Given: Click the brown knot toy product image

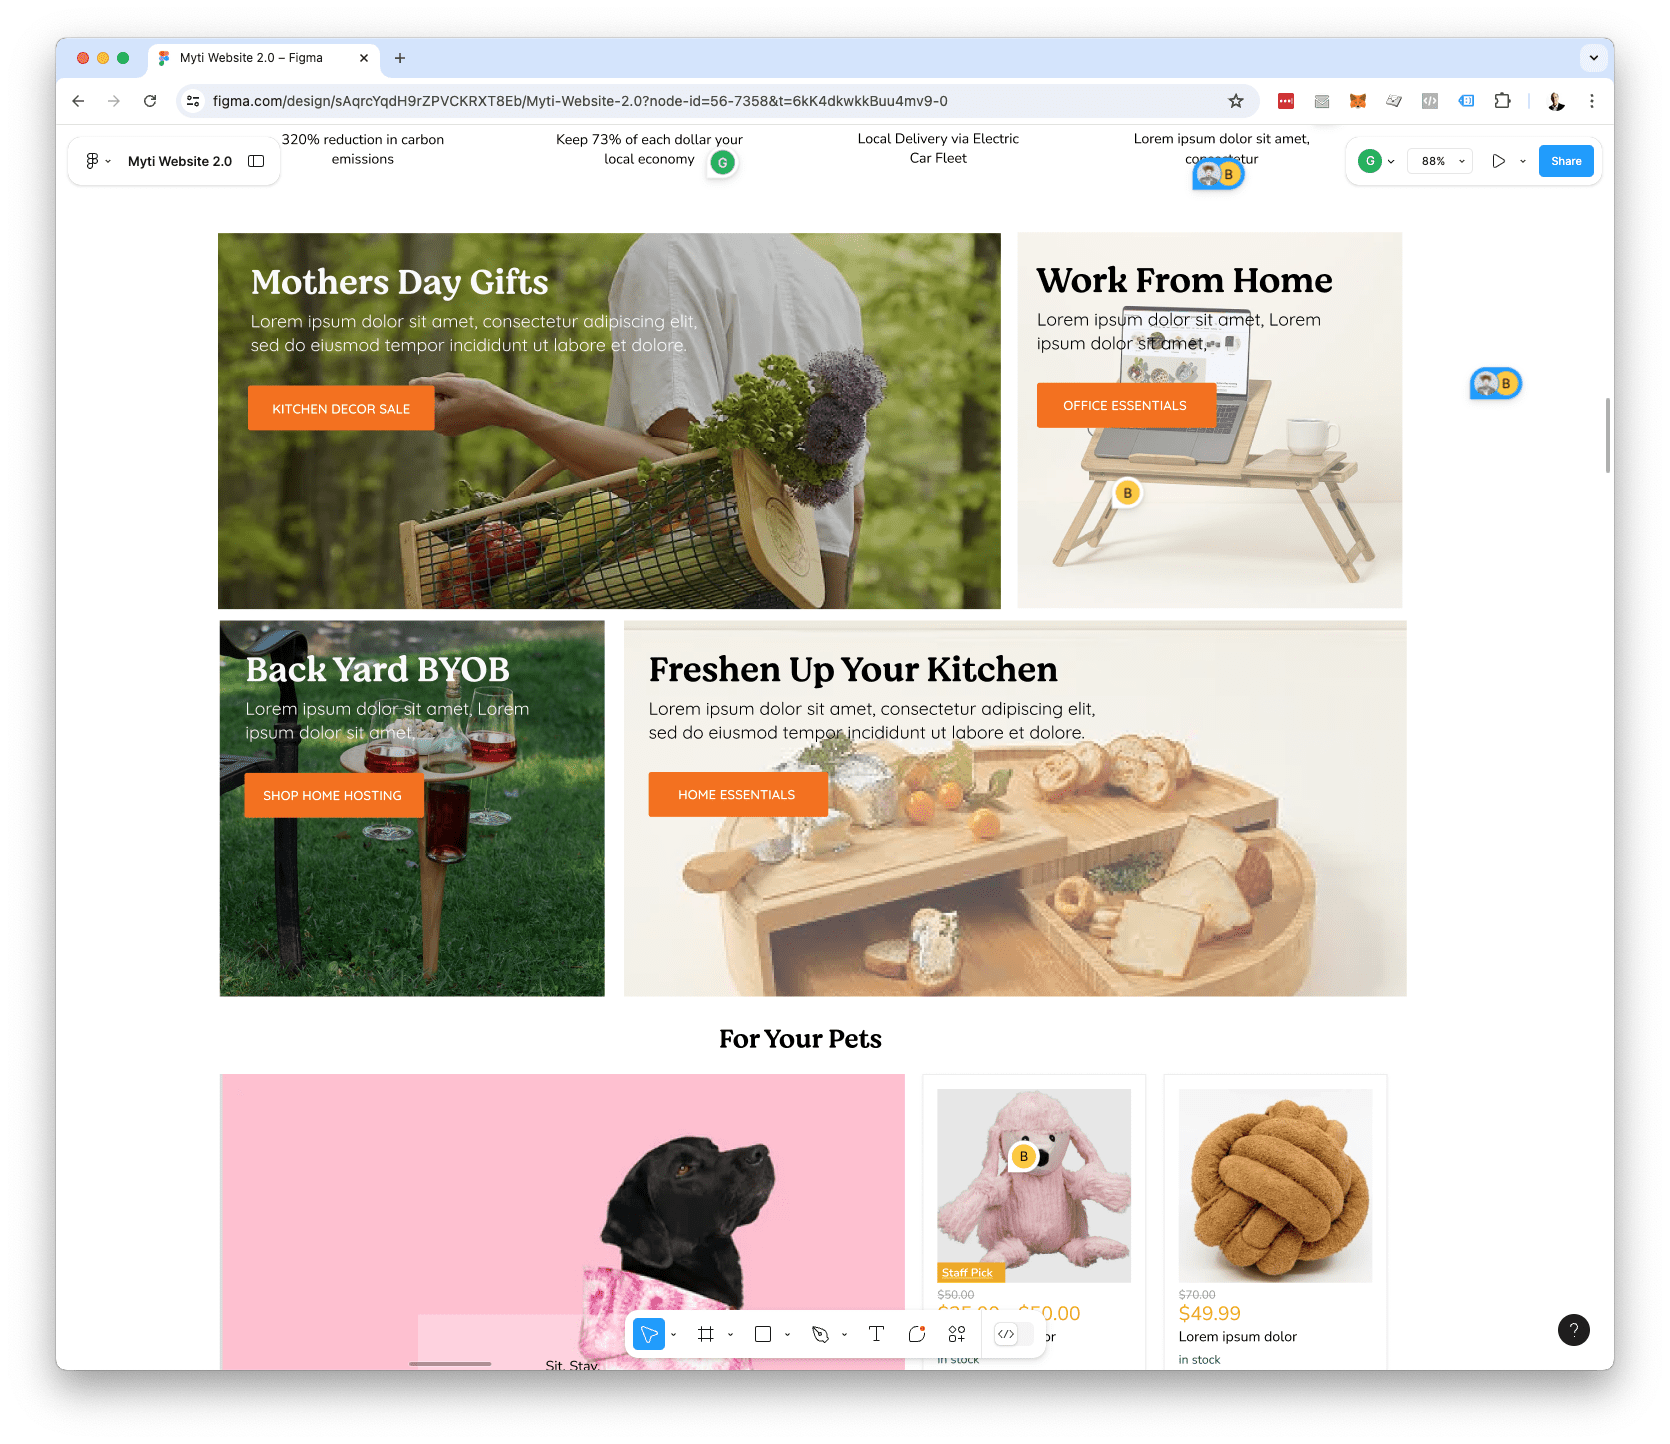Looking at the screenshot, I should (1275, 1186).
